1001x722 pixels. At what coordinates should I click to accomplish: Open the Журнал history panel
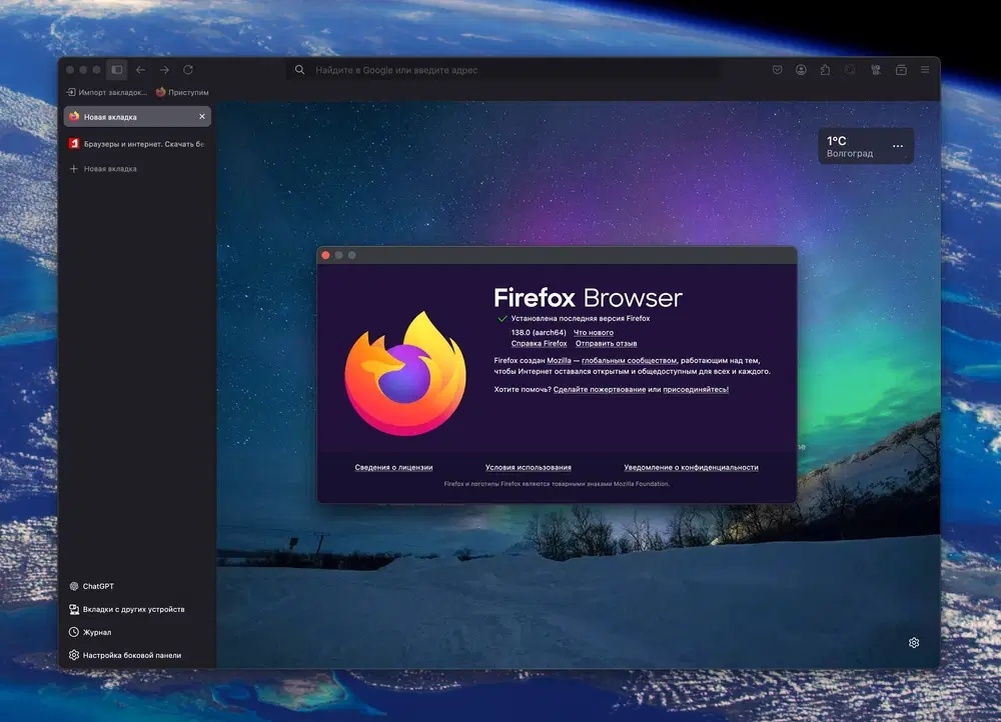coord(90,632)
